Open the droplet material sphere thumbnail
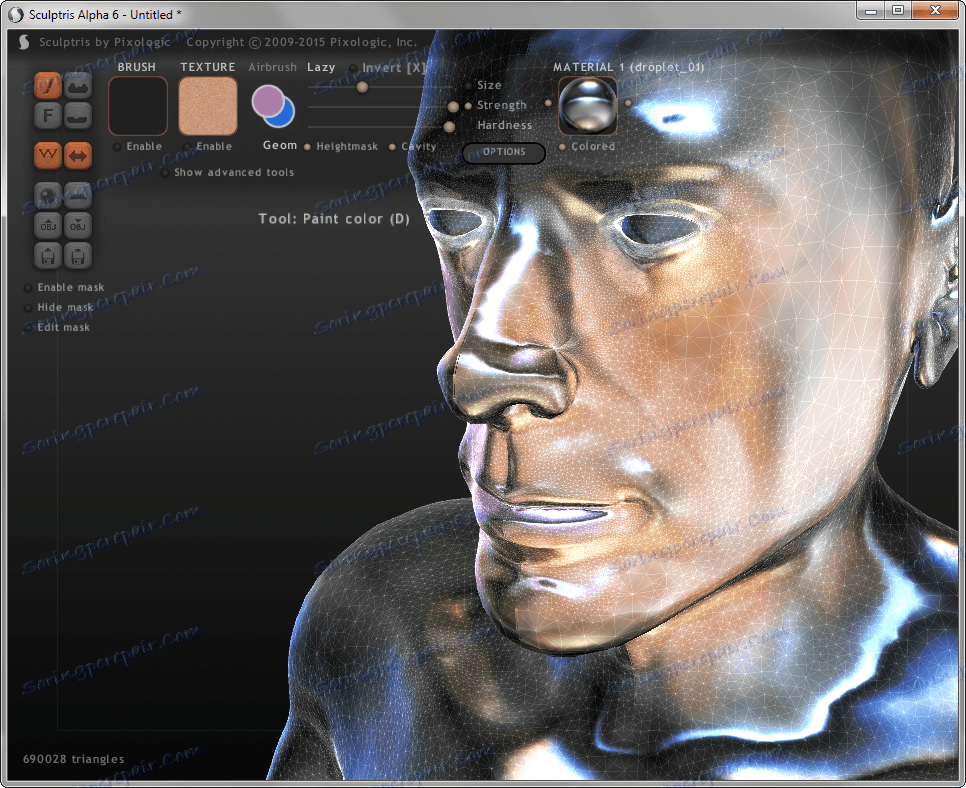 (587, 105)
